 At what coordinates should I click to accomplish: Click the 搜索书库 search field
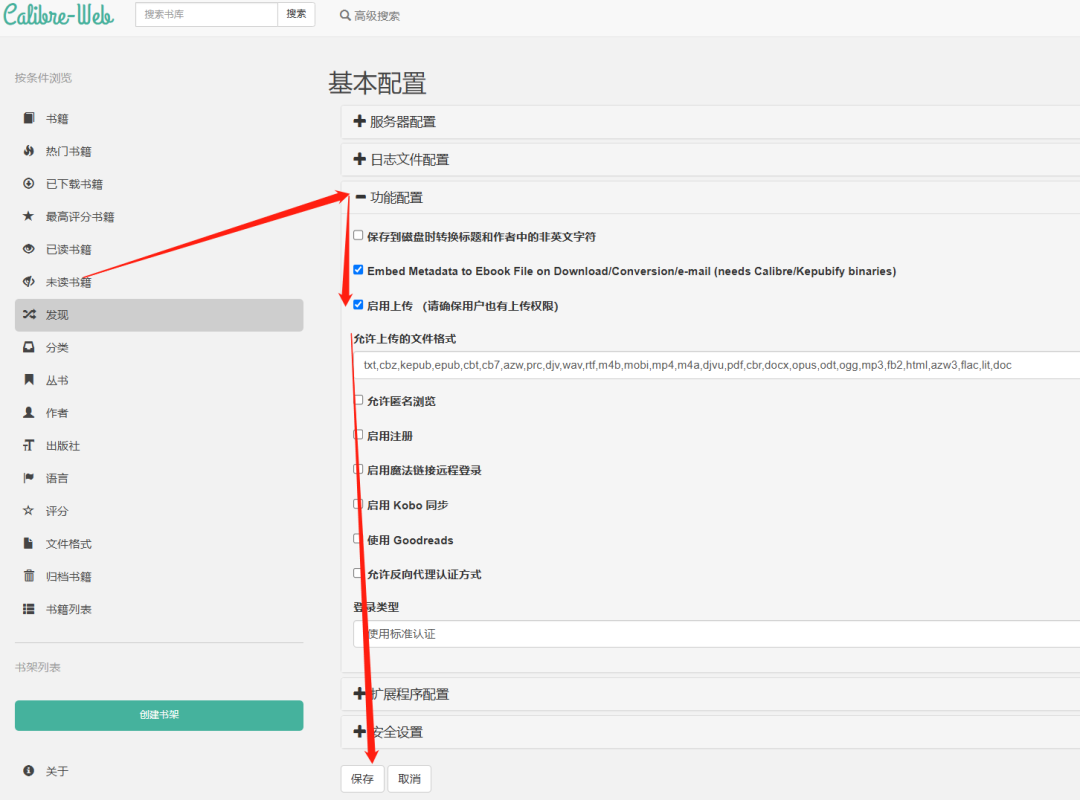pyautogui.click(x=206, y=15)
